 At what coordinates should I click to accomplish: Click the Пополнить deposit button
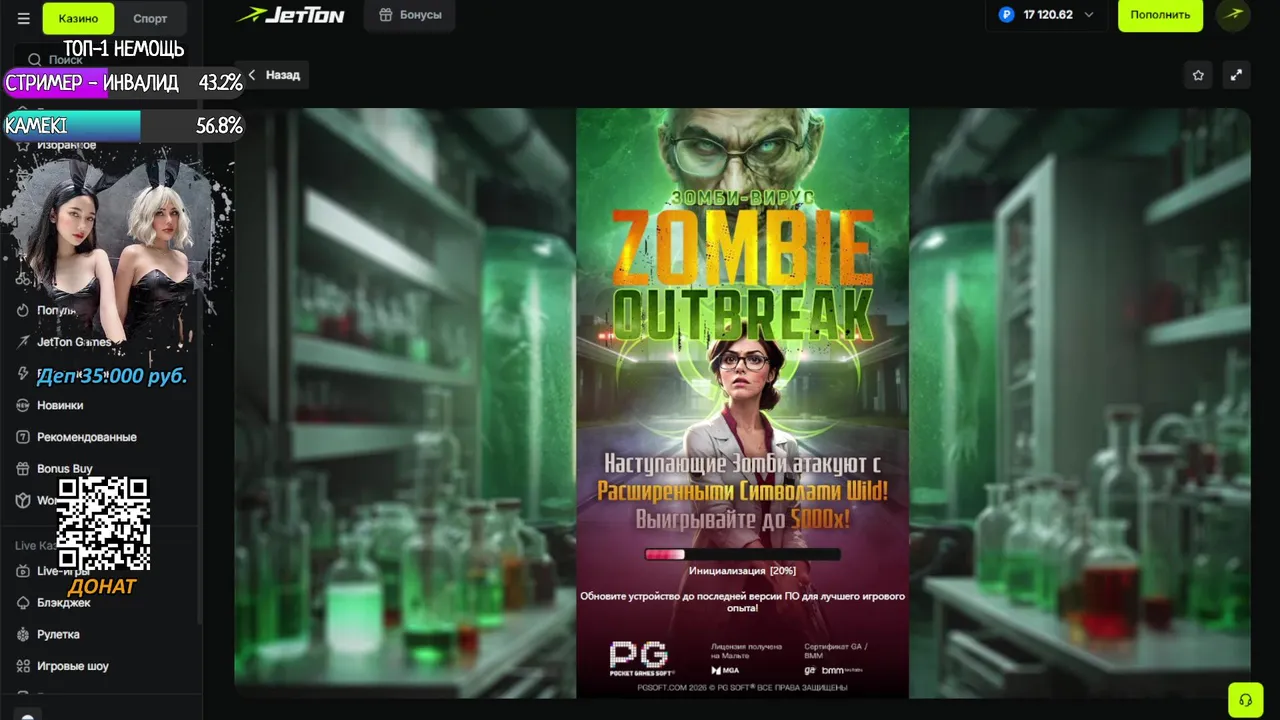pos(1160,15)
